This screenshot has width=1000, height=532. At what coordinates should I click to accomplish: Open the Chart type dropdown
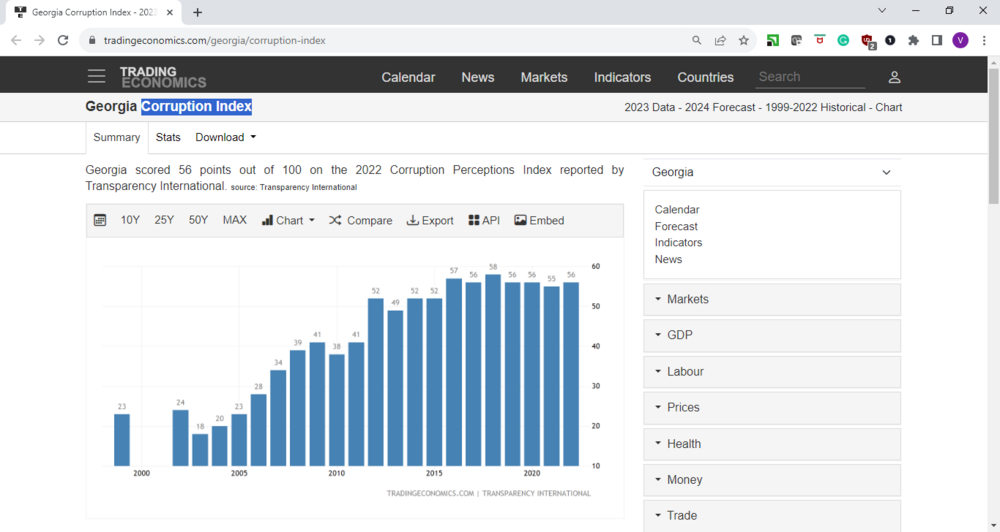[x=288, y=220]
